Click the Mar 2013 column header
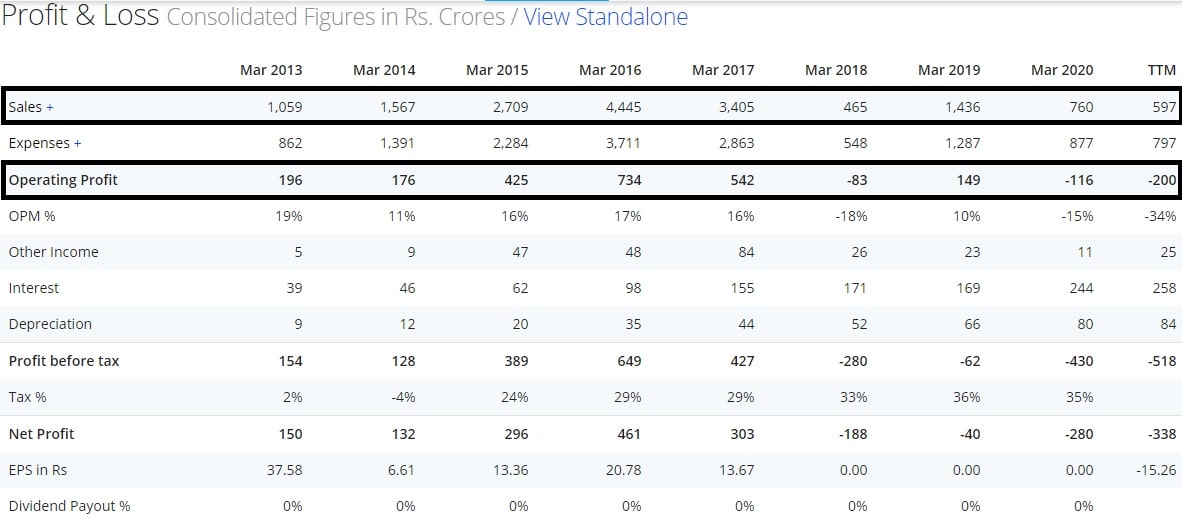 (x=271, y=70)
